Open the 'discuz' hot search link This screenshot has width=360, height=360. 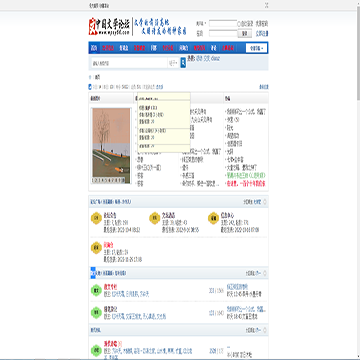coord(216,58)
